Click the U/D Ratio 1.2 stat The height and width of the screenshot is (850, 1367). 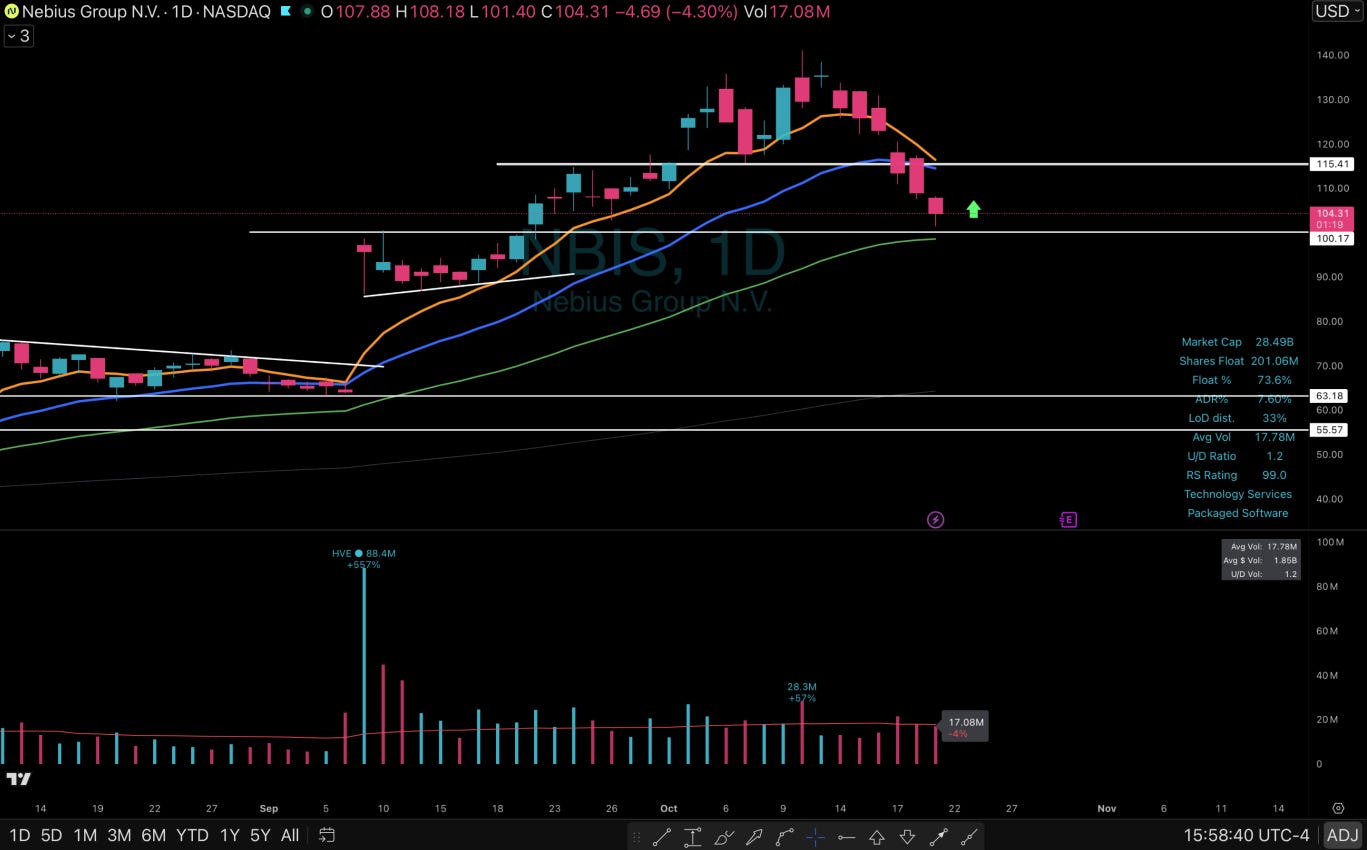1235,456
